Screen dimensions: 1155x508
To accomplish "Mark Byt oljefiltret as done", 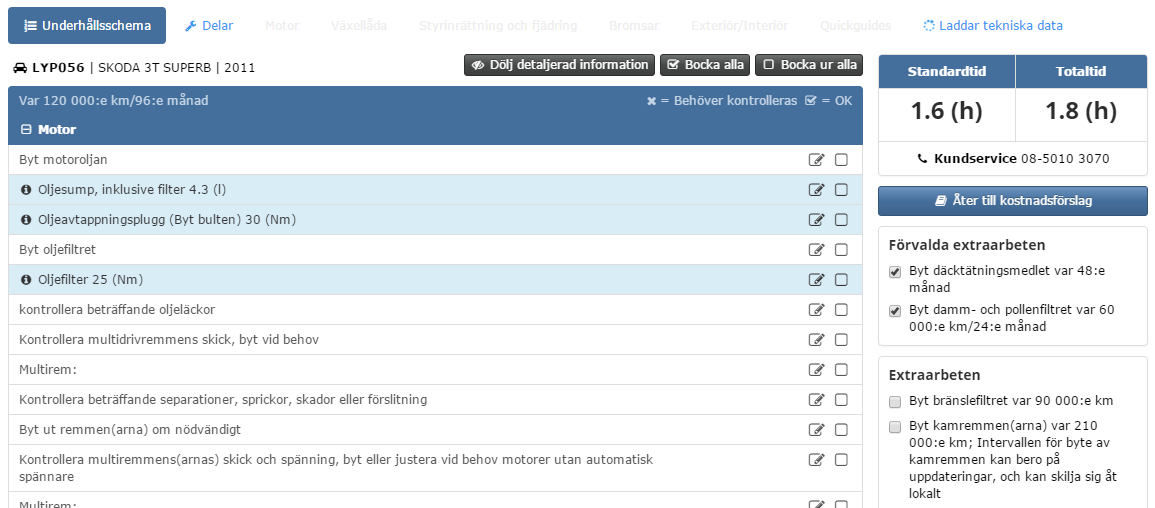I will 841,250.
